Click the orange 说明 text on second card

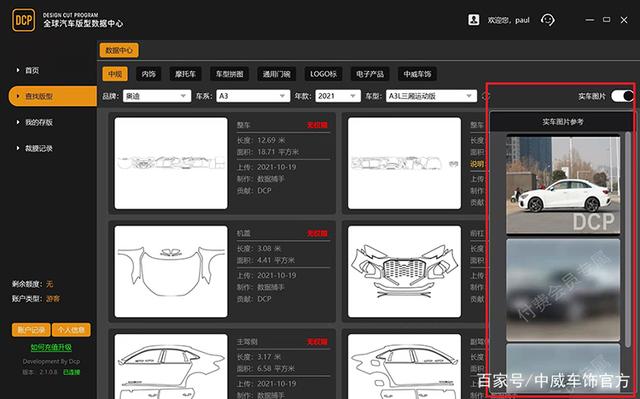pyautogui.click(x=477, y=164)
